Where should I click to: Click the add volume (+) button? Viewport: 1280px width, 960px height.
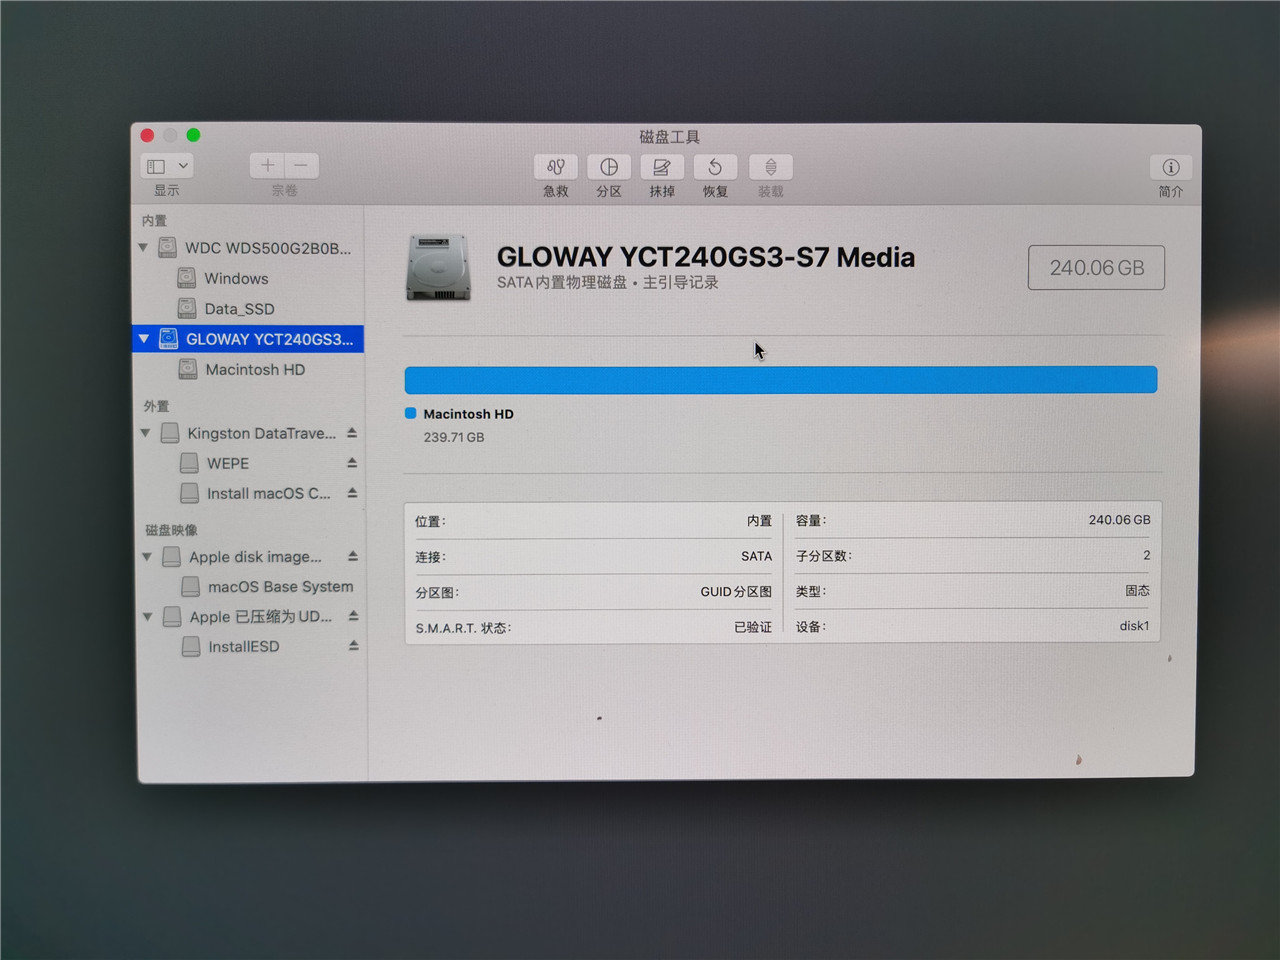pyautogui.click(x=267, y=165)
